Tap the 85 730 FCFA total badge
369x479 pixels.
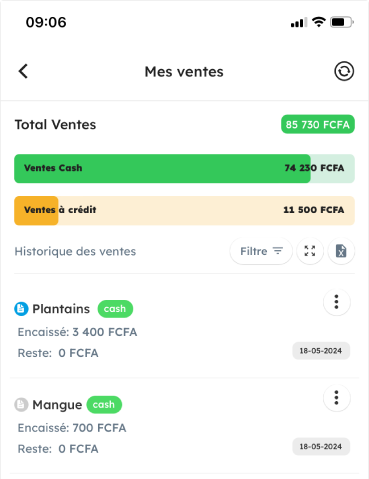pos(318,124)
